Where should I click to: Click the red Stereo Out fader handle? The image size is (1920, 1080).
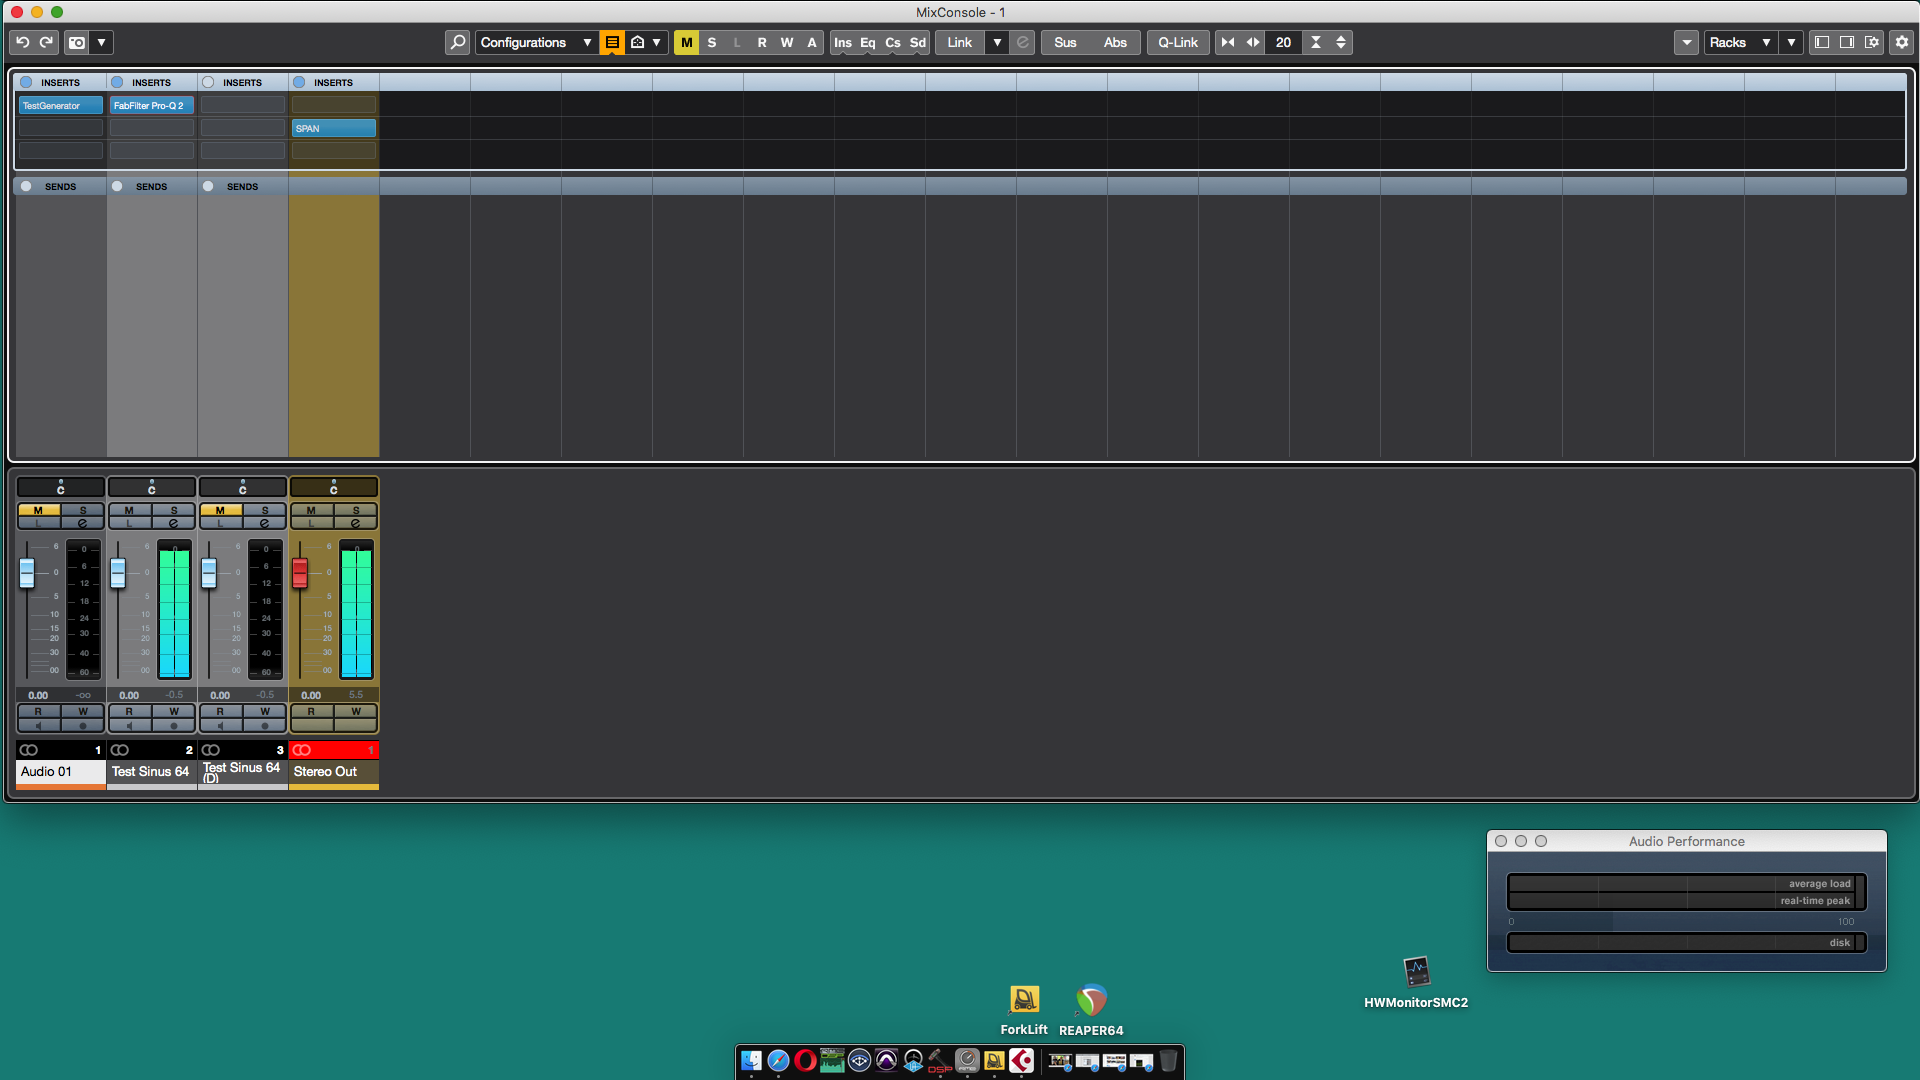300,573
